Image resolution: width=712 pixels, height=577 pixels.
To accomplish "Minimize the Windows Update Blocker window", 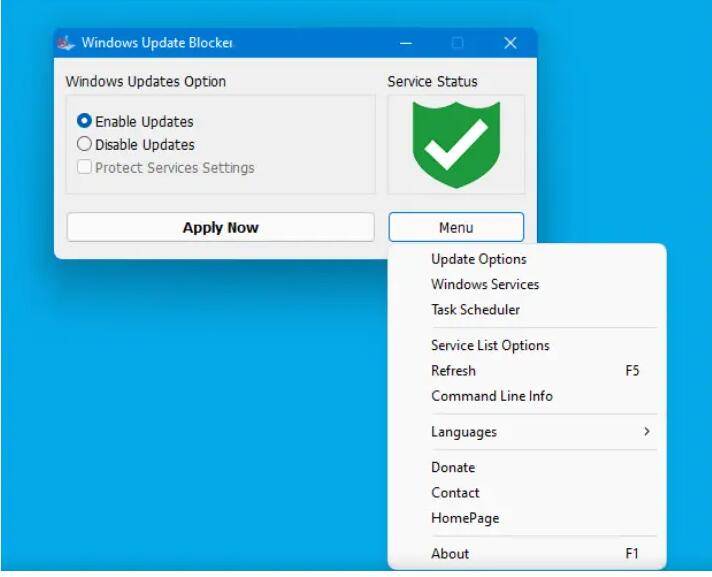I will [406, 43].
